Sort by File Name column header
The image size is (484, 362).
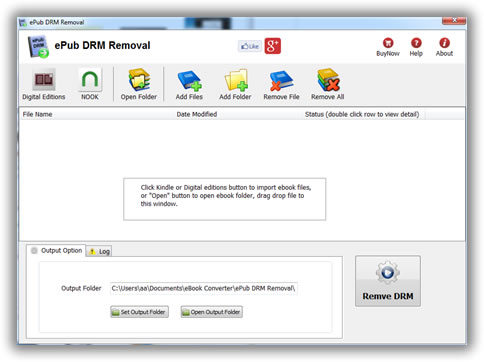[96, 114]
